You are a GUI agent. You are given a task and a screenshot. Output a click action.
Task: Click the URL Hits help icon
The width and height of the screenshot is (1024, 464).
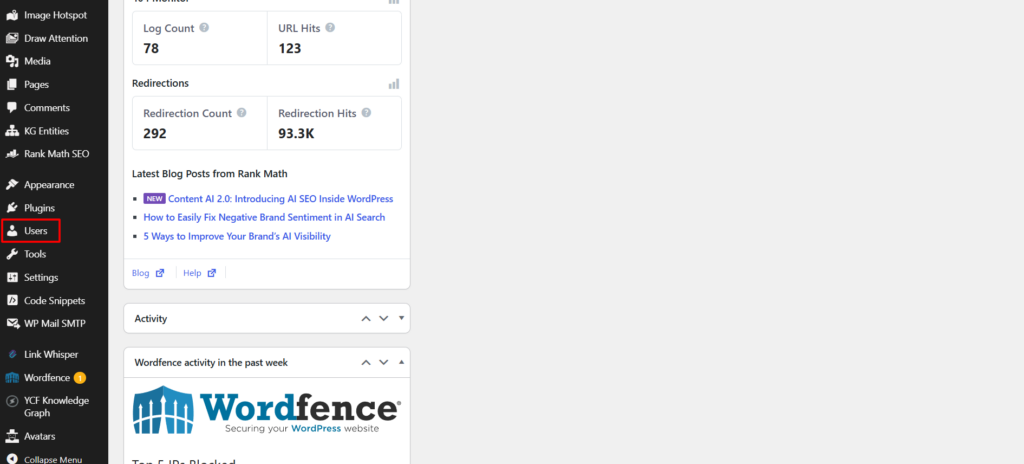(x=330, y=28)
